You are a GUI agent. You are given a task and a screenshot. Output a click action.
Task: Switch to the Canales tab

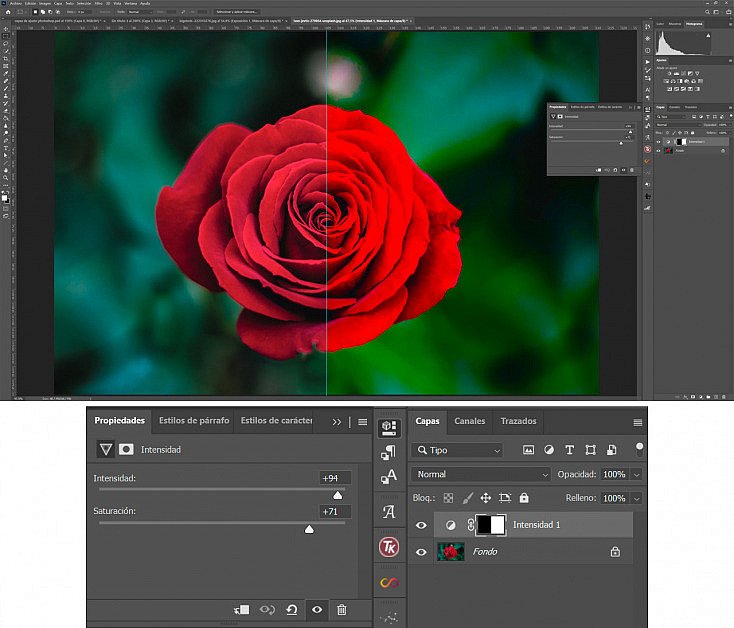(x=470, y=421)
